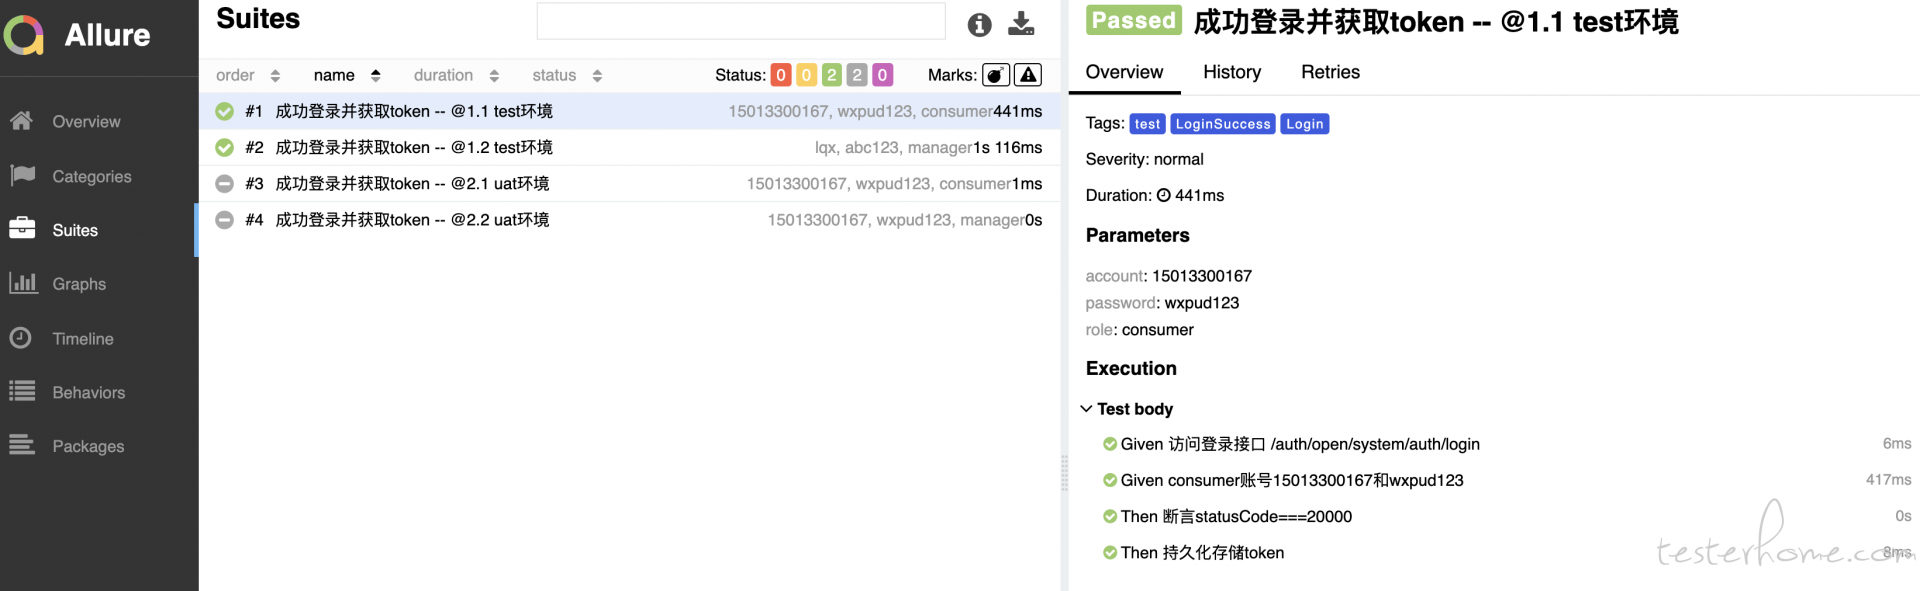Click account parameter value 15013300167
Screen dimensions: 1920x591
point(1202,276)
